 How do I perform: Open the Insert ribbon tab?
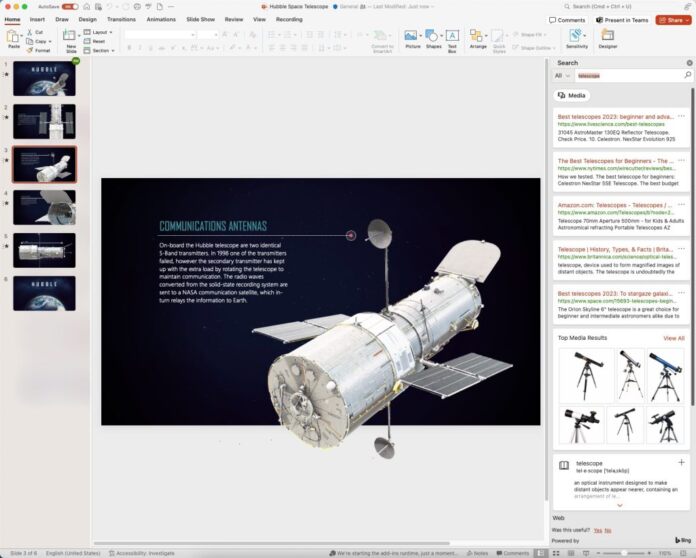point(37,20)
